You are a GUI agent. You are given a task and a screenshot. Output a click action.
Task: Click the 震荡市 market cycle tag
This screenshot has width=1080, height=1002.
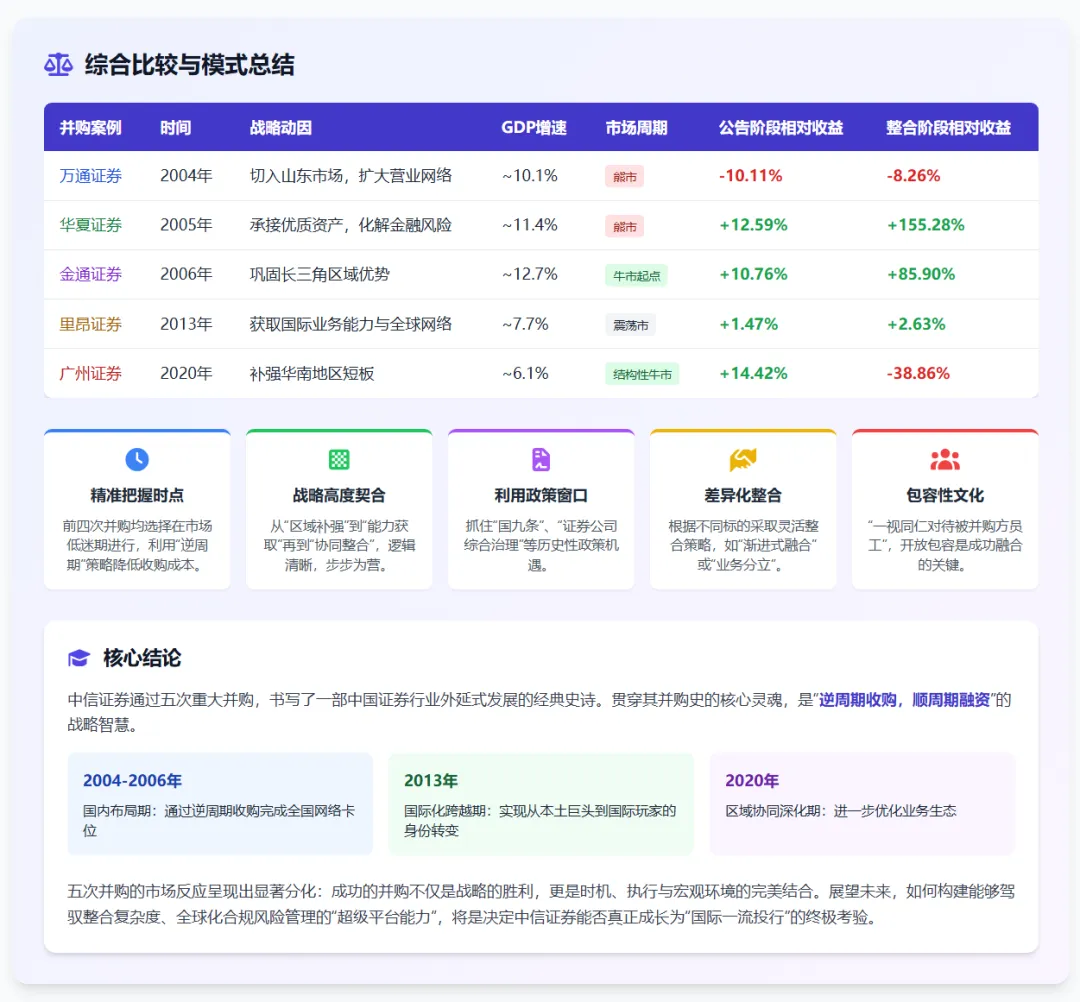point(630,325)
